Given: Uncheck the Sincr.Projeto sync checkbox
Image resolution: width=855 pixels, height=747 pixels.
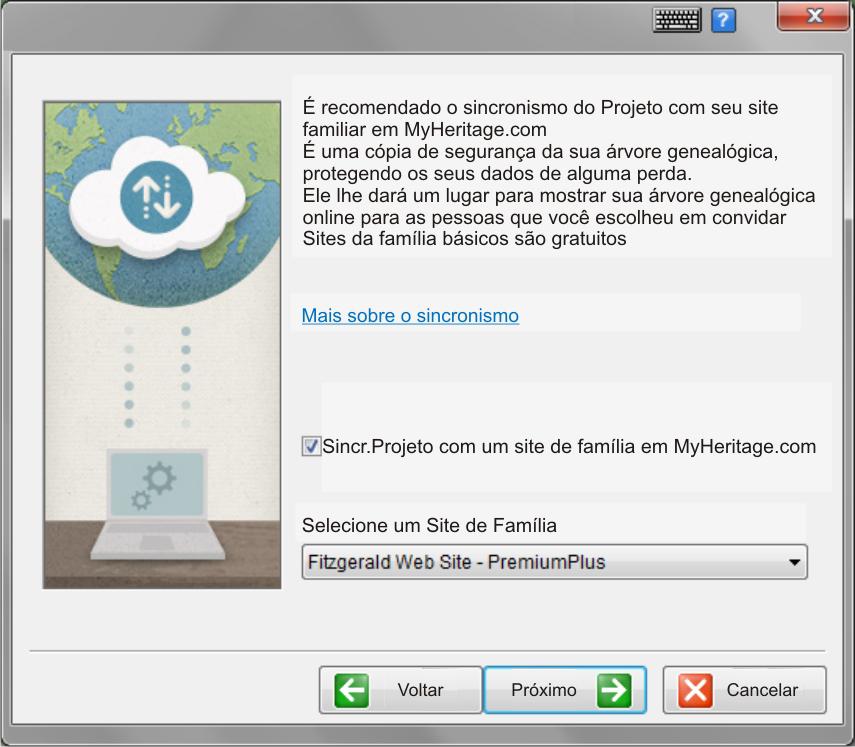Looking at the screenshot, I should (x=311, y=447).
